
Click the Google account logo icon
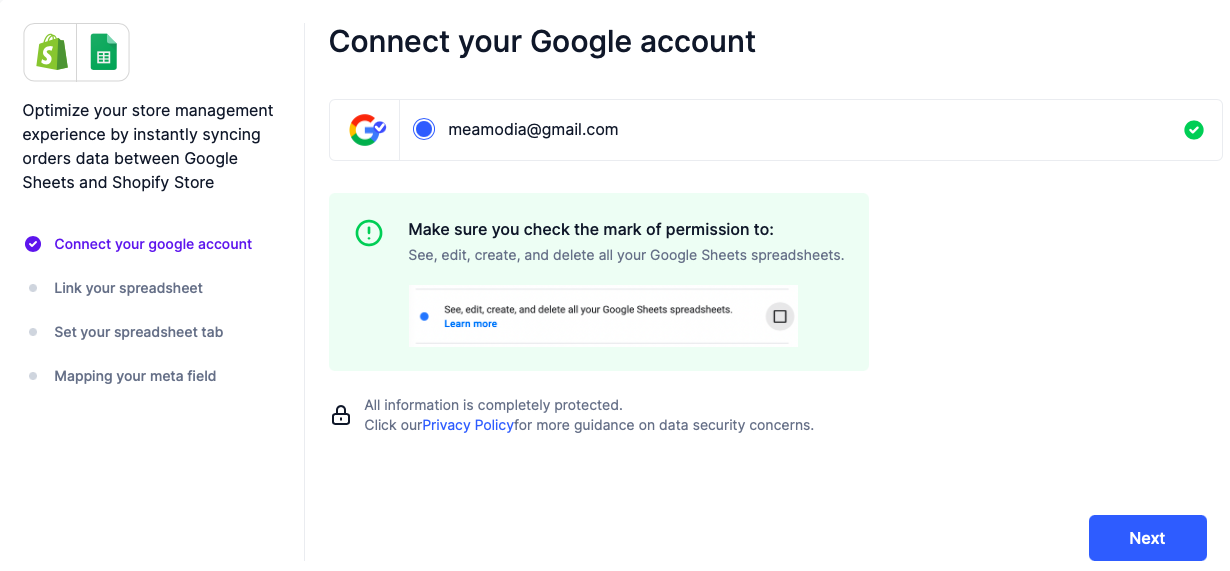pyautogui.click(x=366, y=130)
